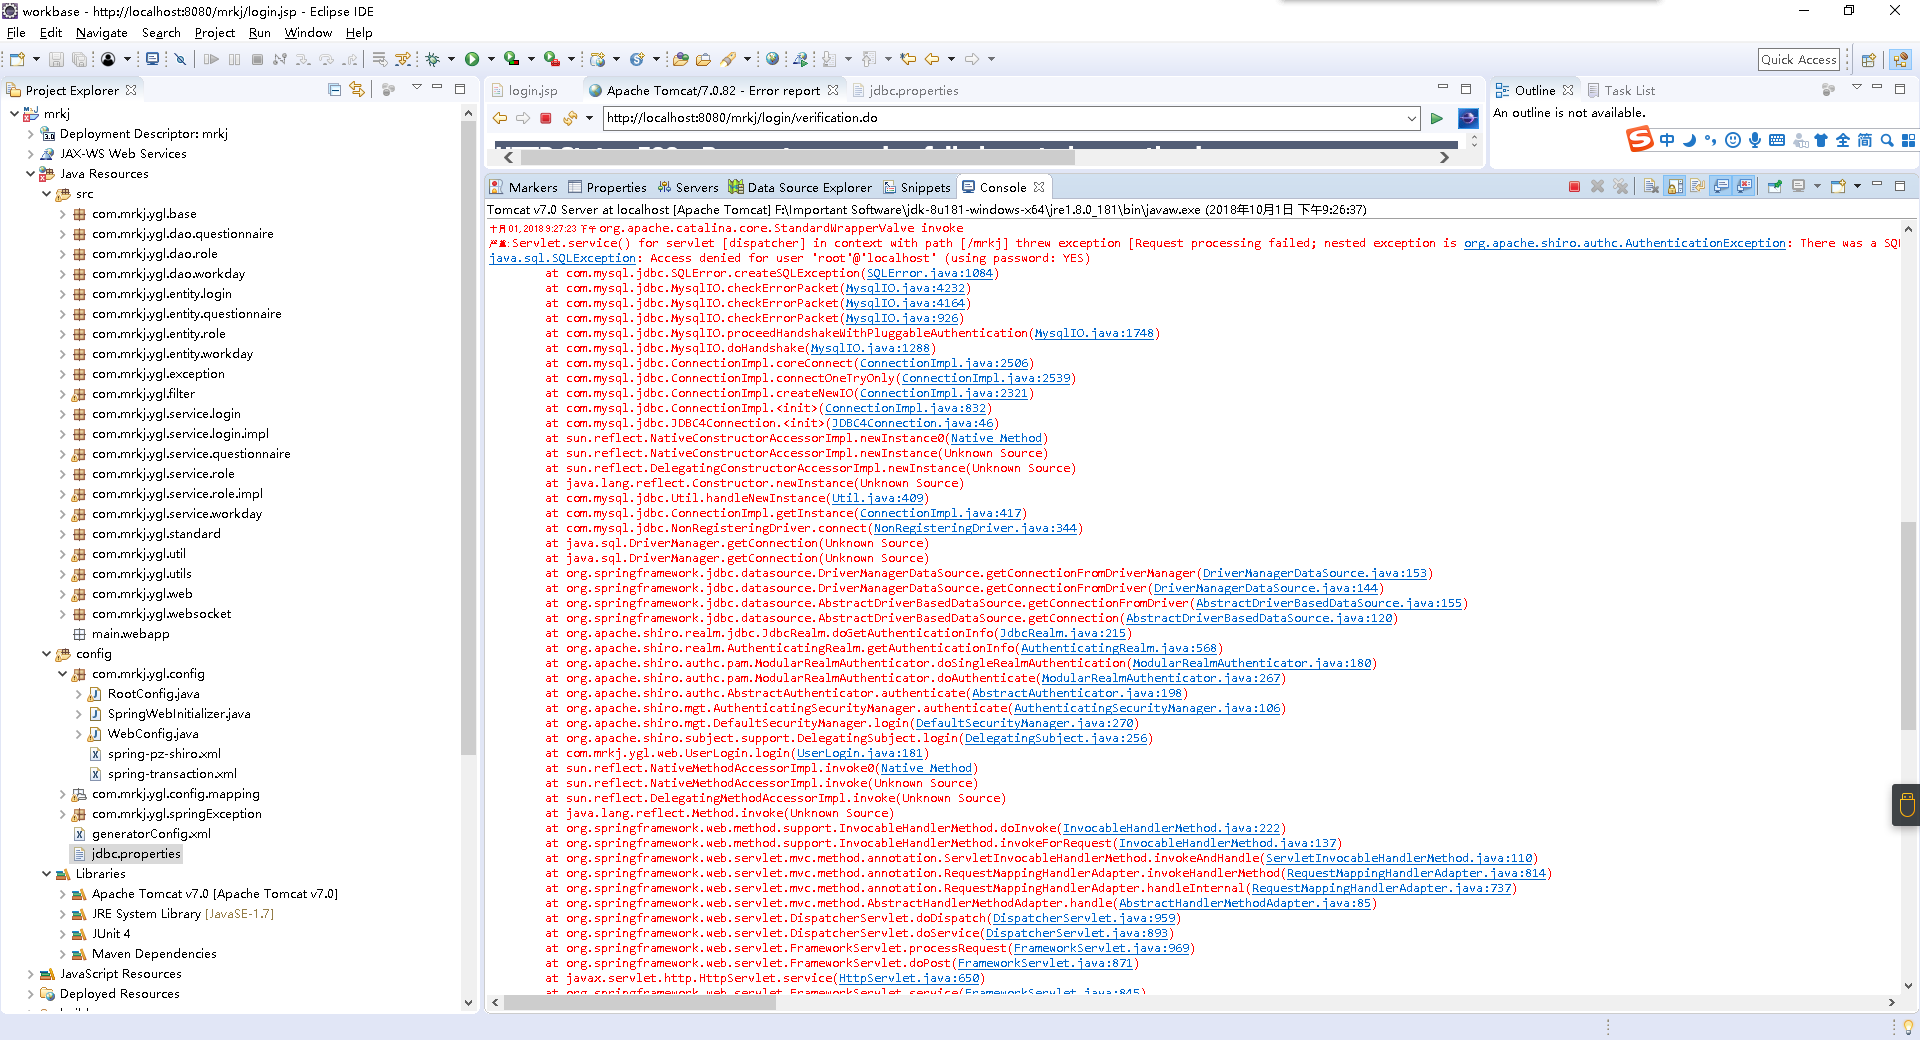This screenshot has height=1040, width=1920.
Task: Click the Skip All Breakpoints icon
Action: pos(180,60)
